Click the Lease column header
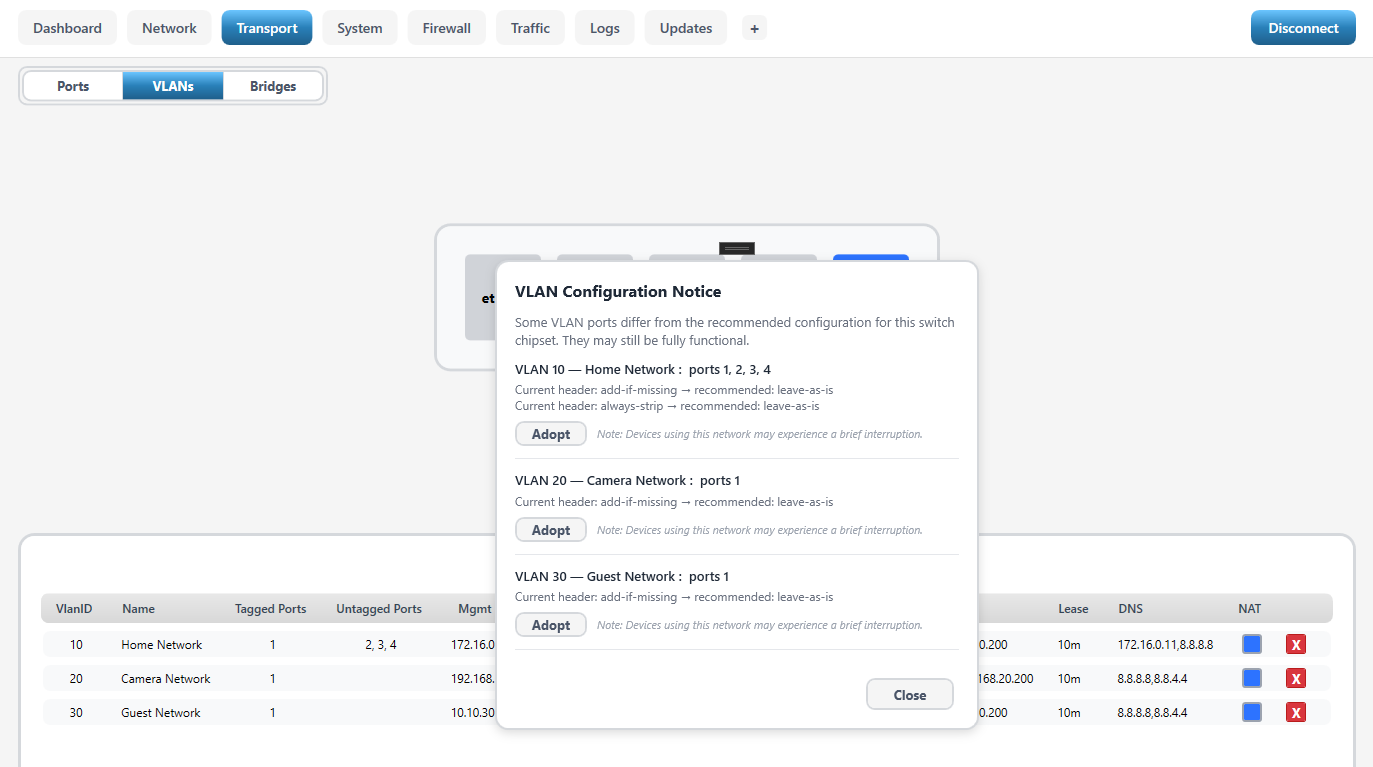 [1073, 609]
